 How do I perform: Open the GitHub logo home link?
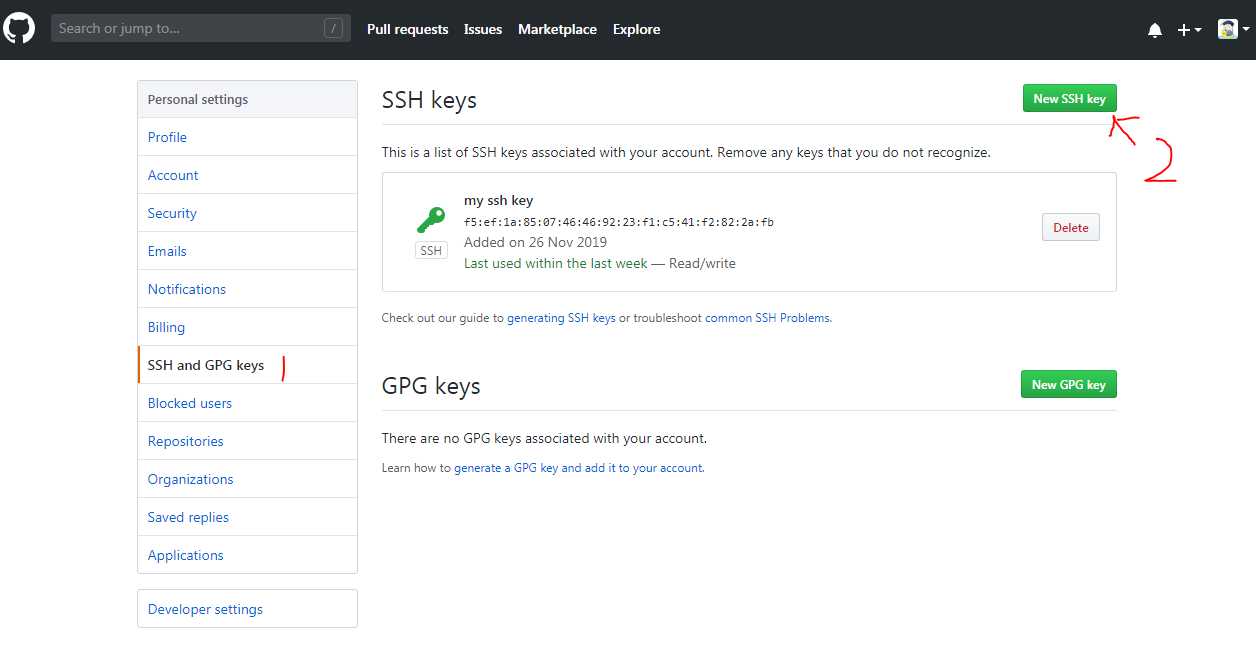pyautogui.click(x=19, y=29)
